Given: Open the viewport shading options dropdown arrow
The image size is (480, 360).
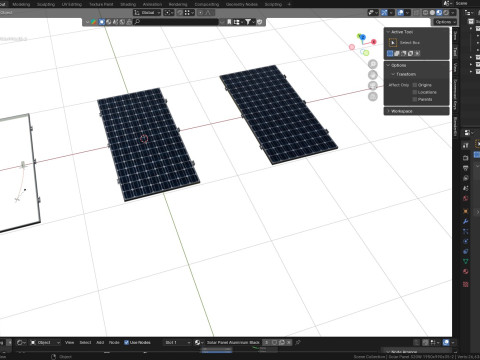Looking at the screenshot, I should [x=453, y=13].
